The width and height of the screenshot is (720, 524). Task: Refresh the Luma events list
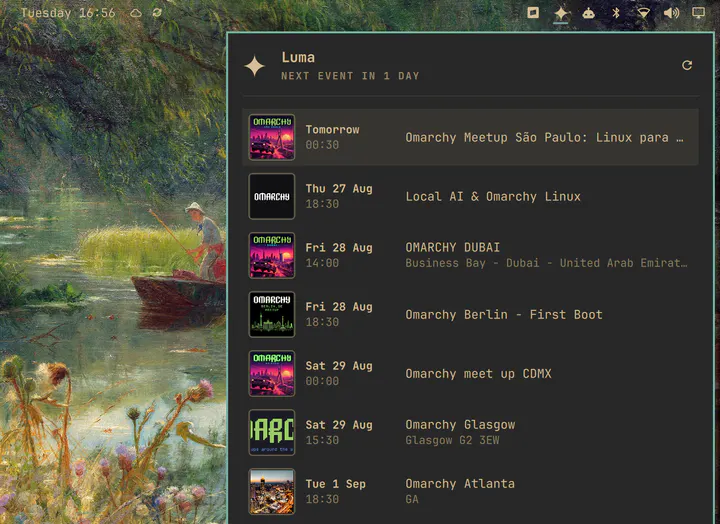[686, 65]
